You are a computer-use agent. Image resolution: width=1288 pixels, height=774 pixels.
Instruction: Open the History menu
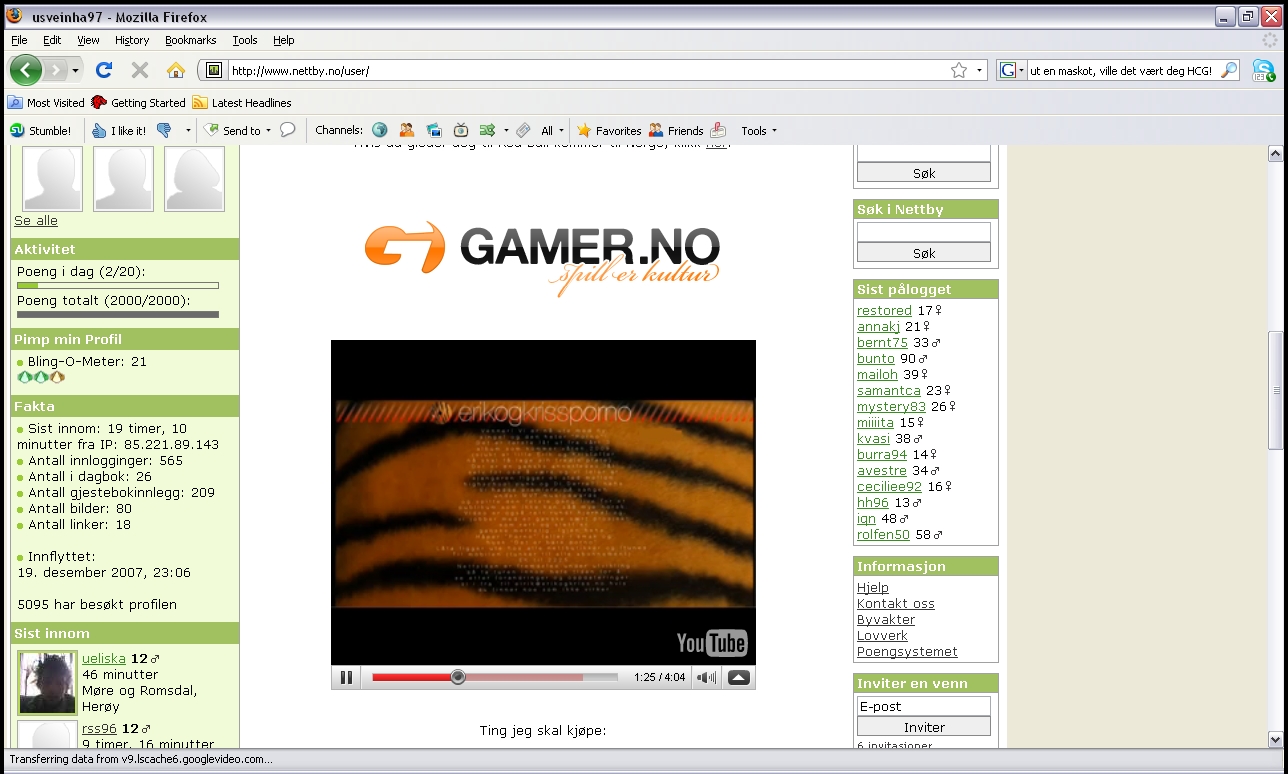point(132,40)
